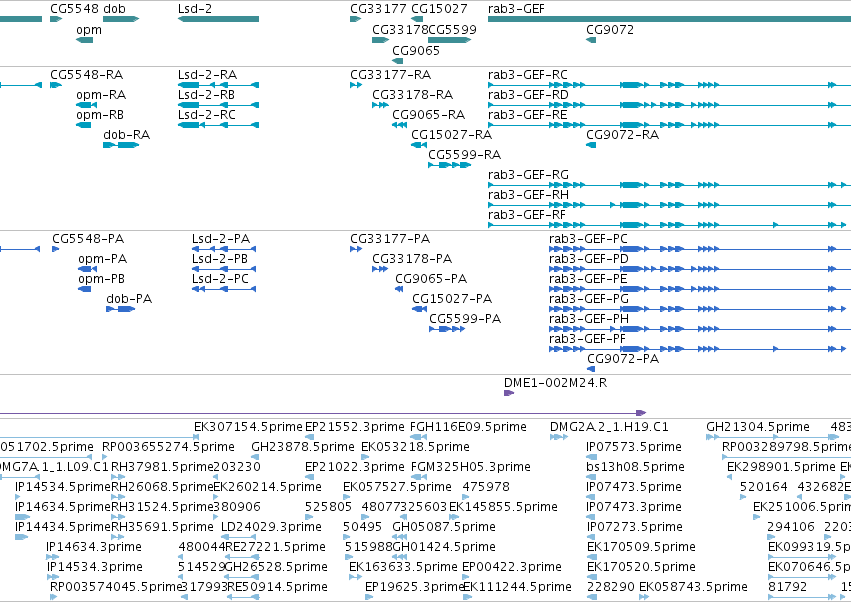Select EST IP07573.5prime

(634, 447)
